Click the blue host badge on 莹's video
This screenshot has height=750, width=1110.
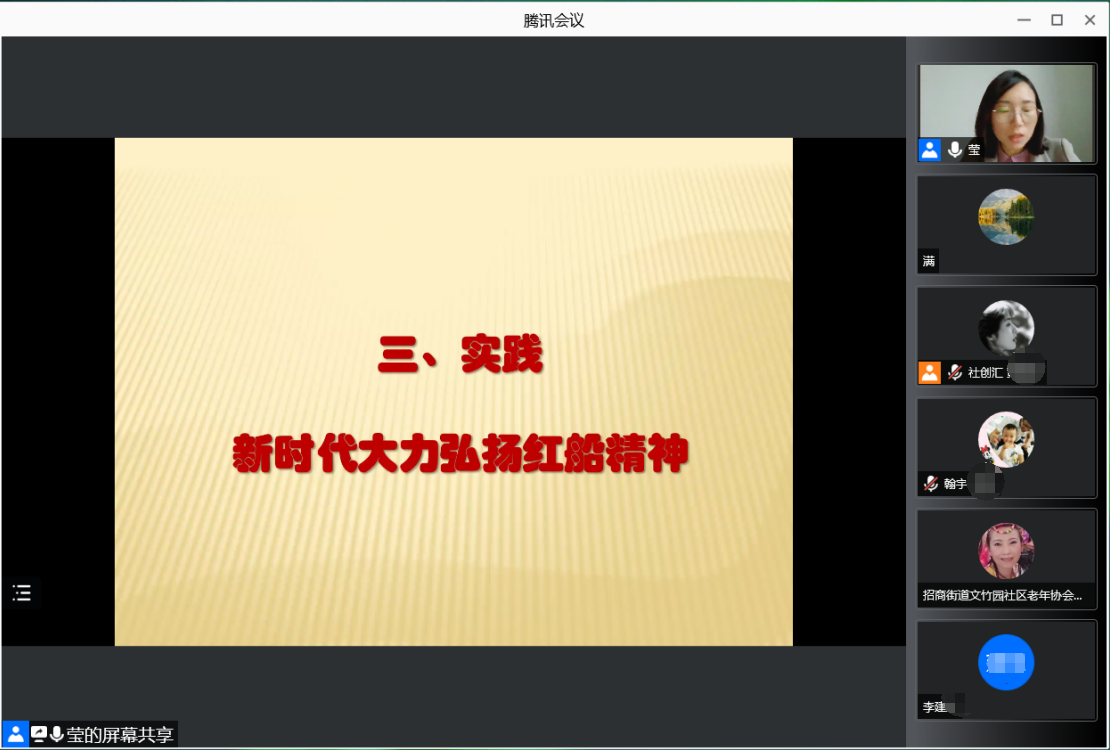tap(930, 150)
